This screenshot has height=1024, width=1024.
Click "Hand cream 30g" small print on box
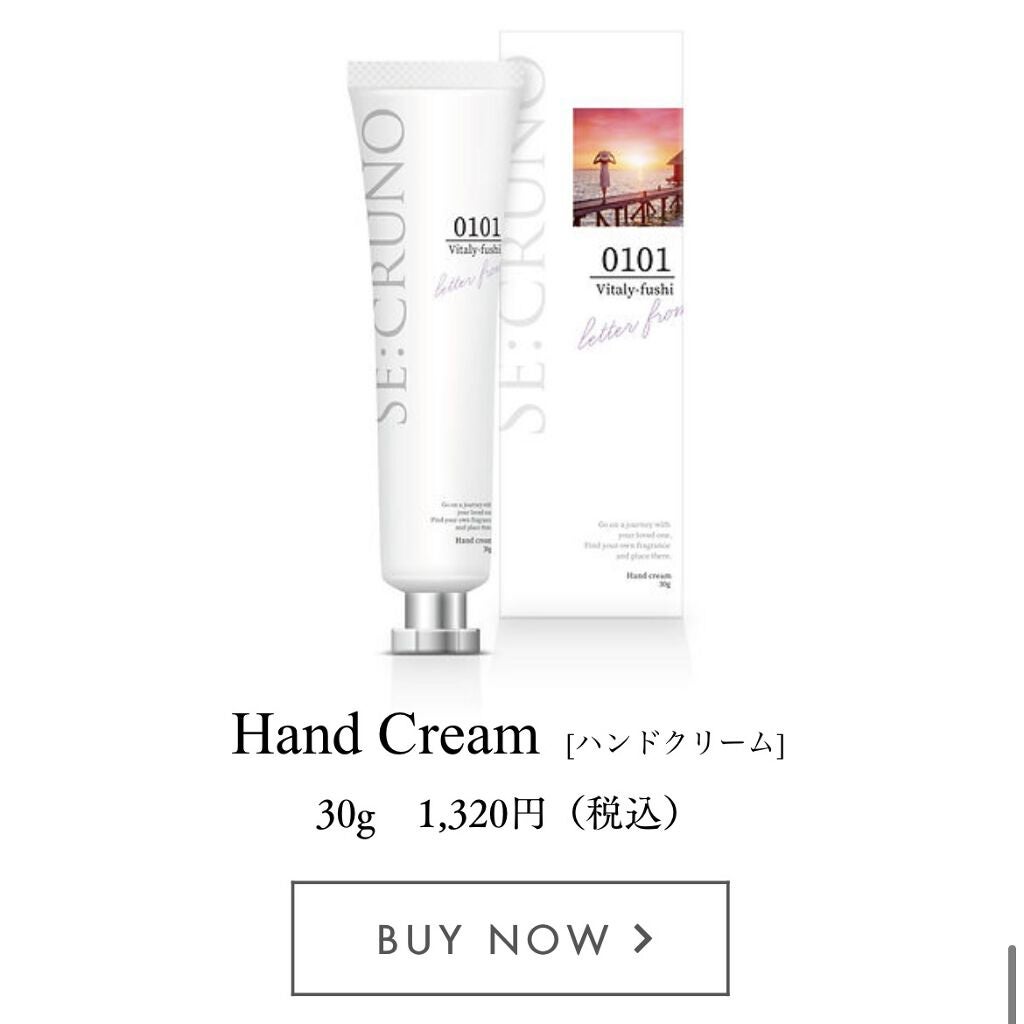point(648,579)
